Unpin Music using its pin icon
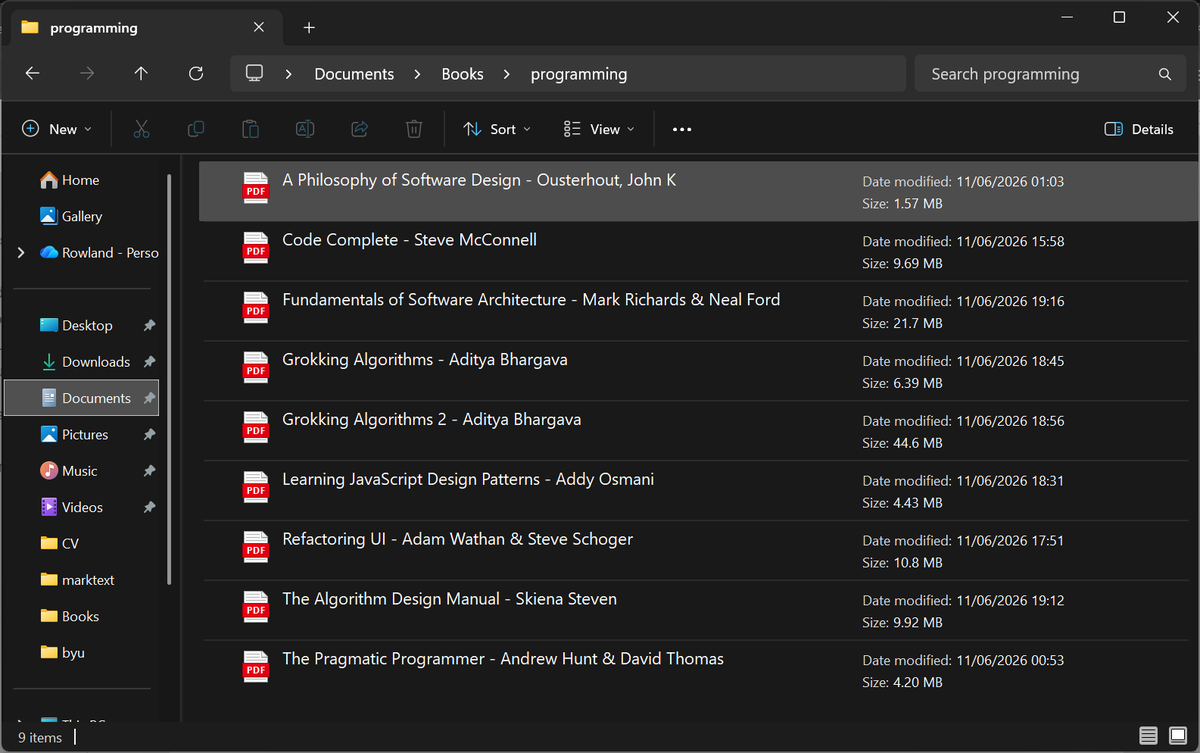1200x753 pixels. (149, 470)
